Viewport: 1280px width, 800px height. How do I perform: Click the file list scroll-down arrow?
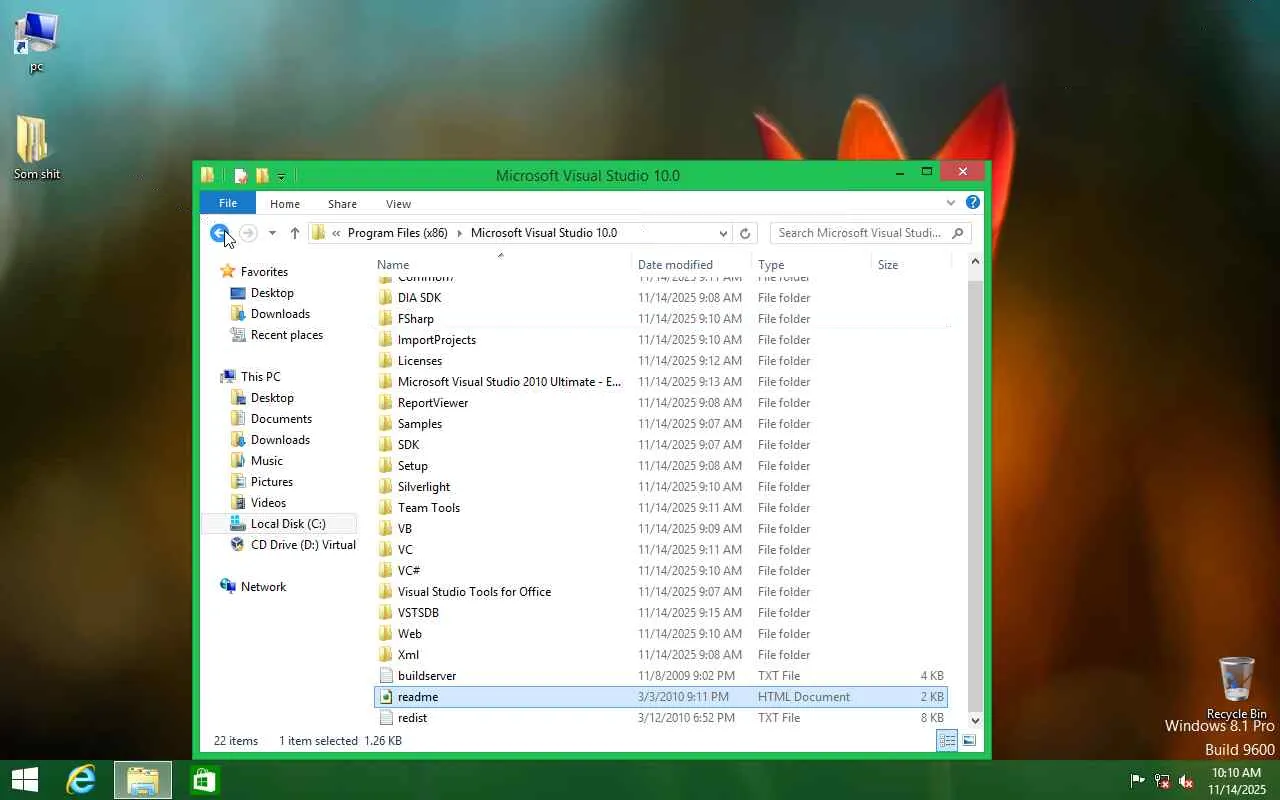pyautogui.click(x=975, y=720)
